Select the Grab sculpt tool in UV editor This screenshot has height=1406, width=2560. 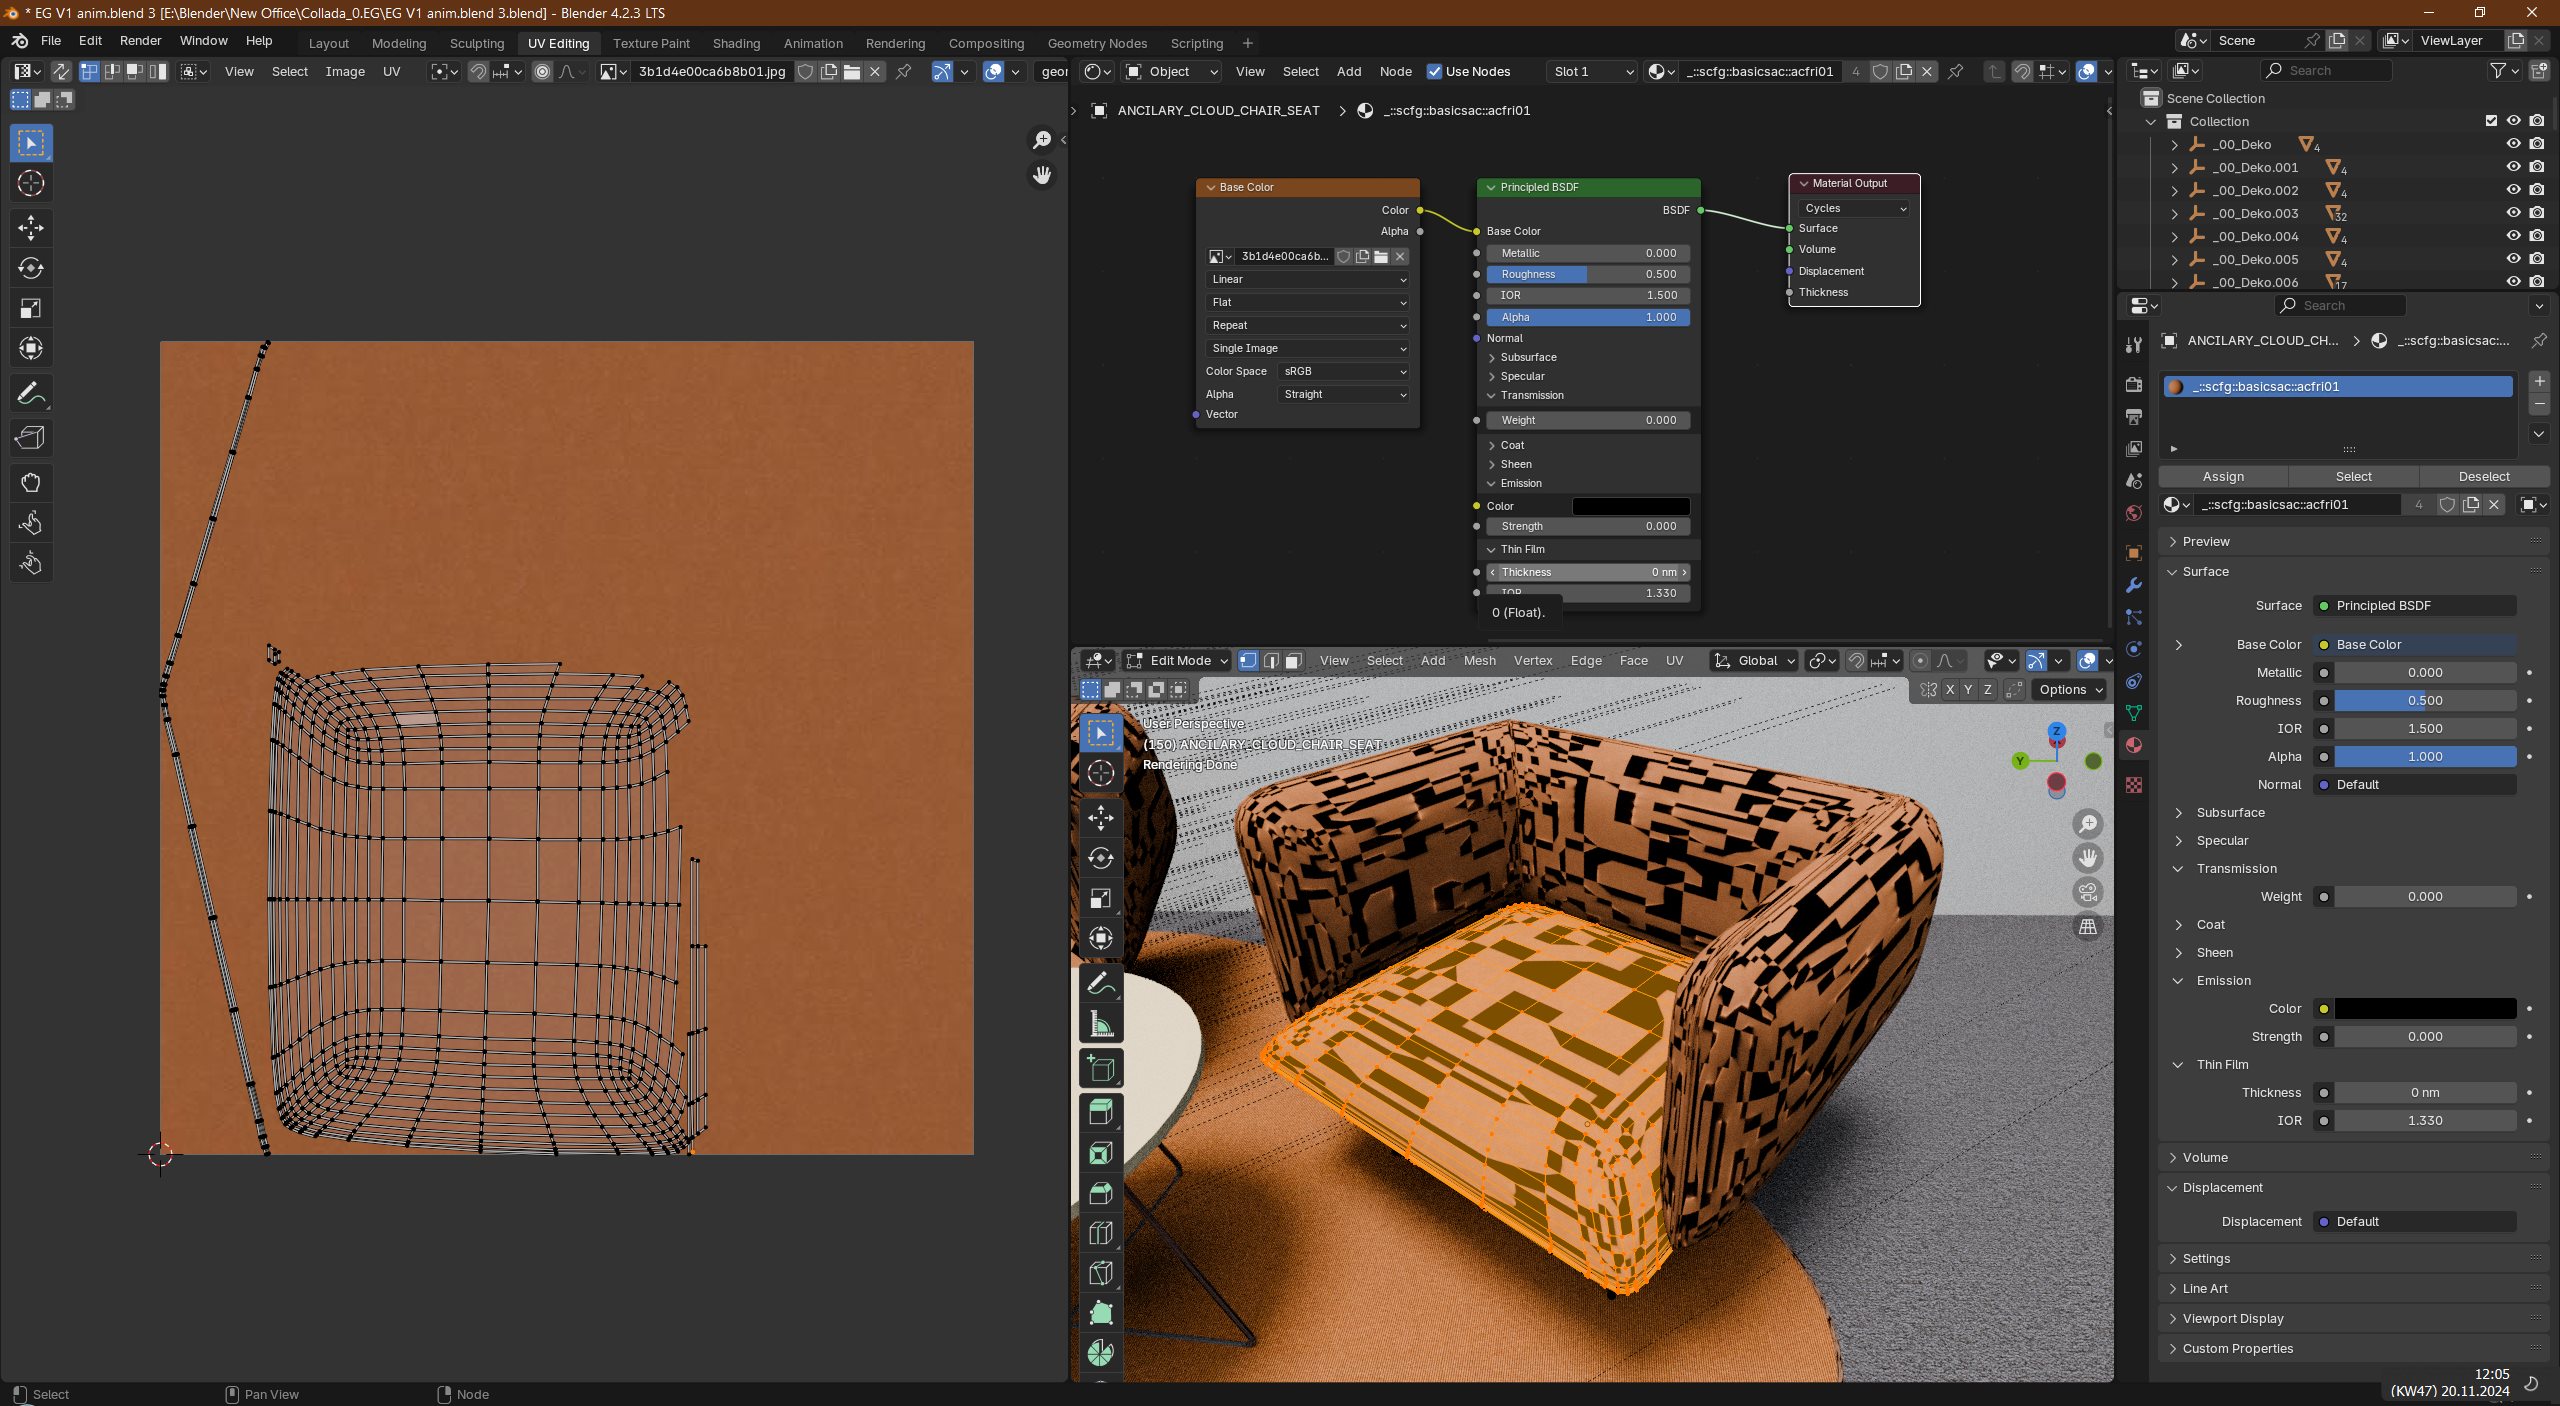(x=30, y=483)
